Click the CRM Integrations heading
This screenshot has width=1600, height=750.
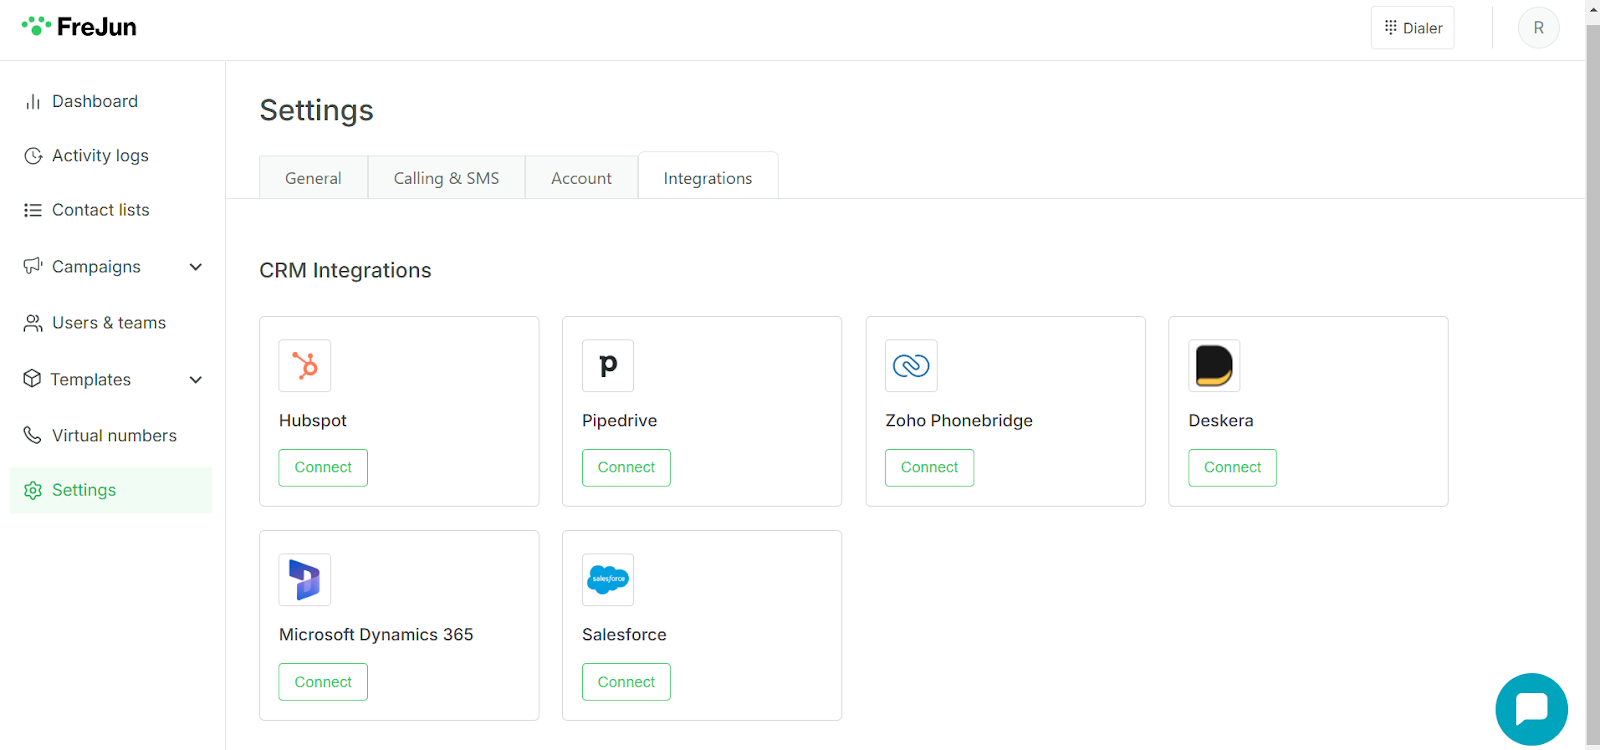(345, 271)
